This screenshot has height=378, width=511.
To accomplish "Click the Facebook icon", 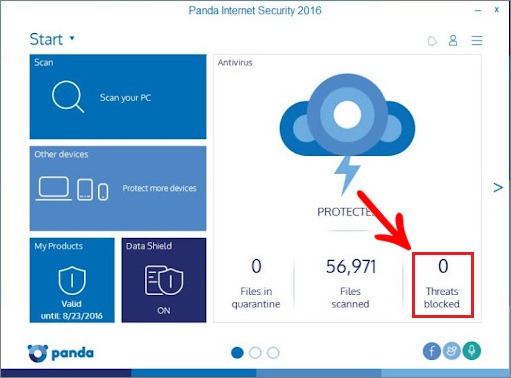I will coord(432,351).
